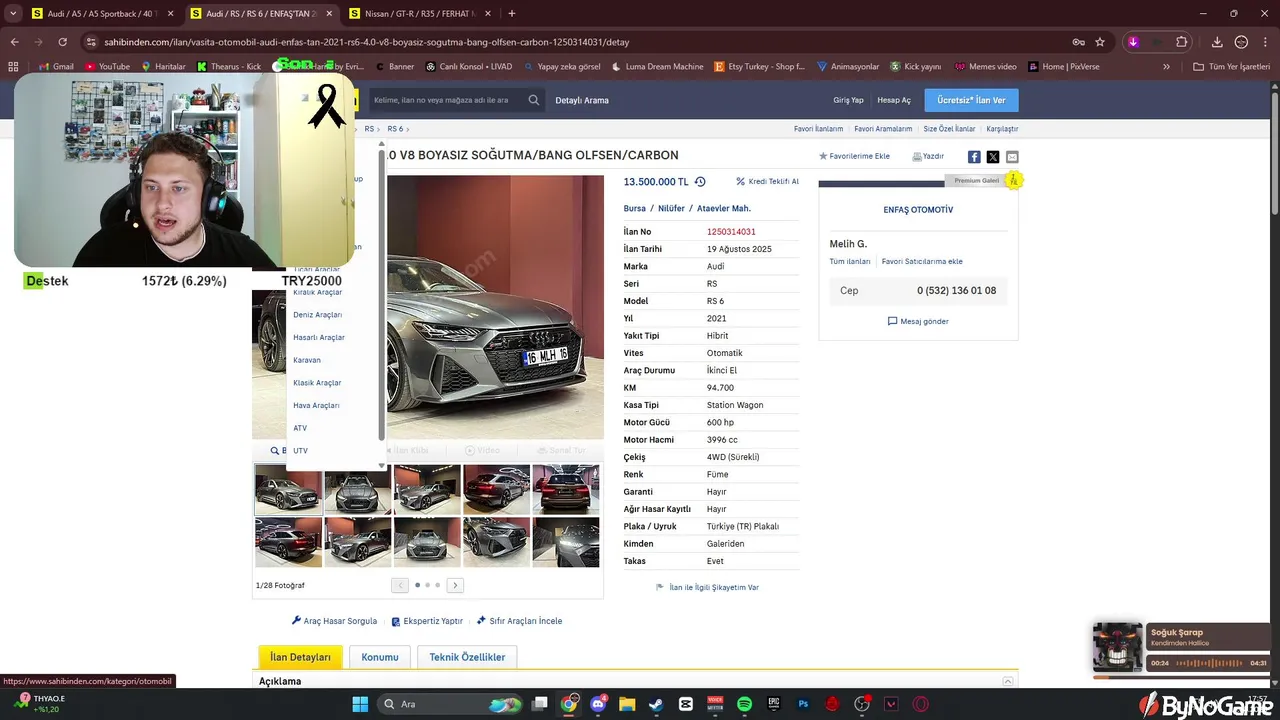Open Chrome extensions puzzle icon
The height and width of the screenshot is (720, 1280).
pyautogui.click(x=1182, y=42)
